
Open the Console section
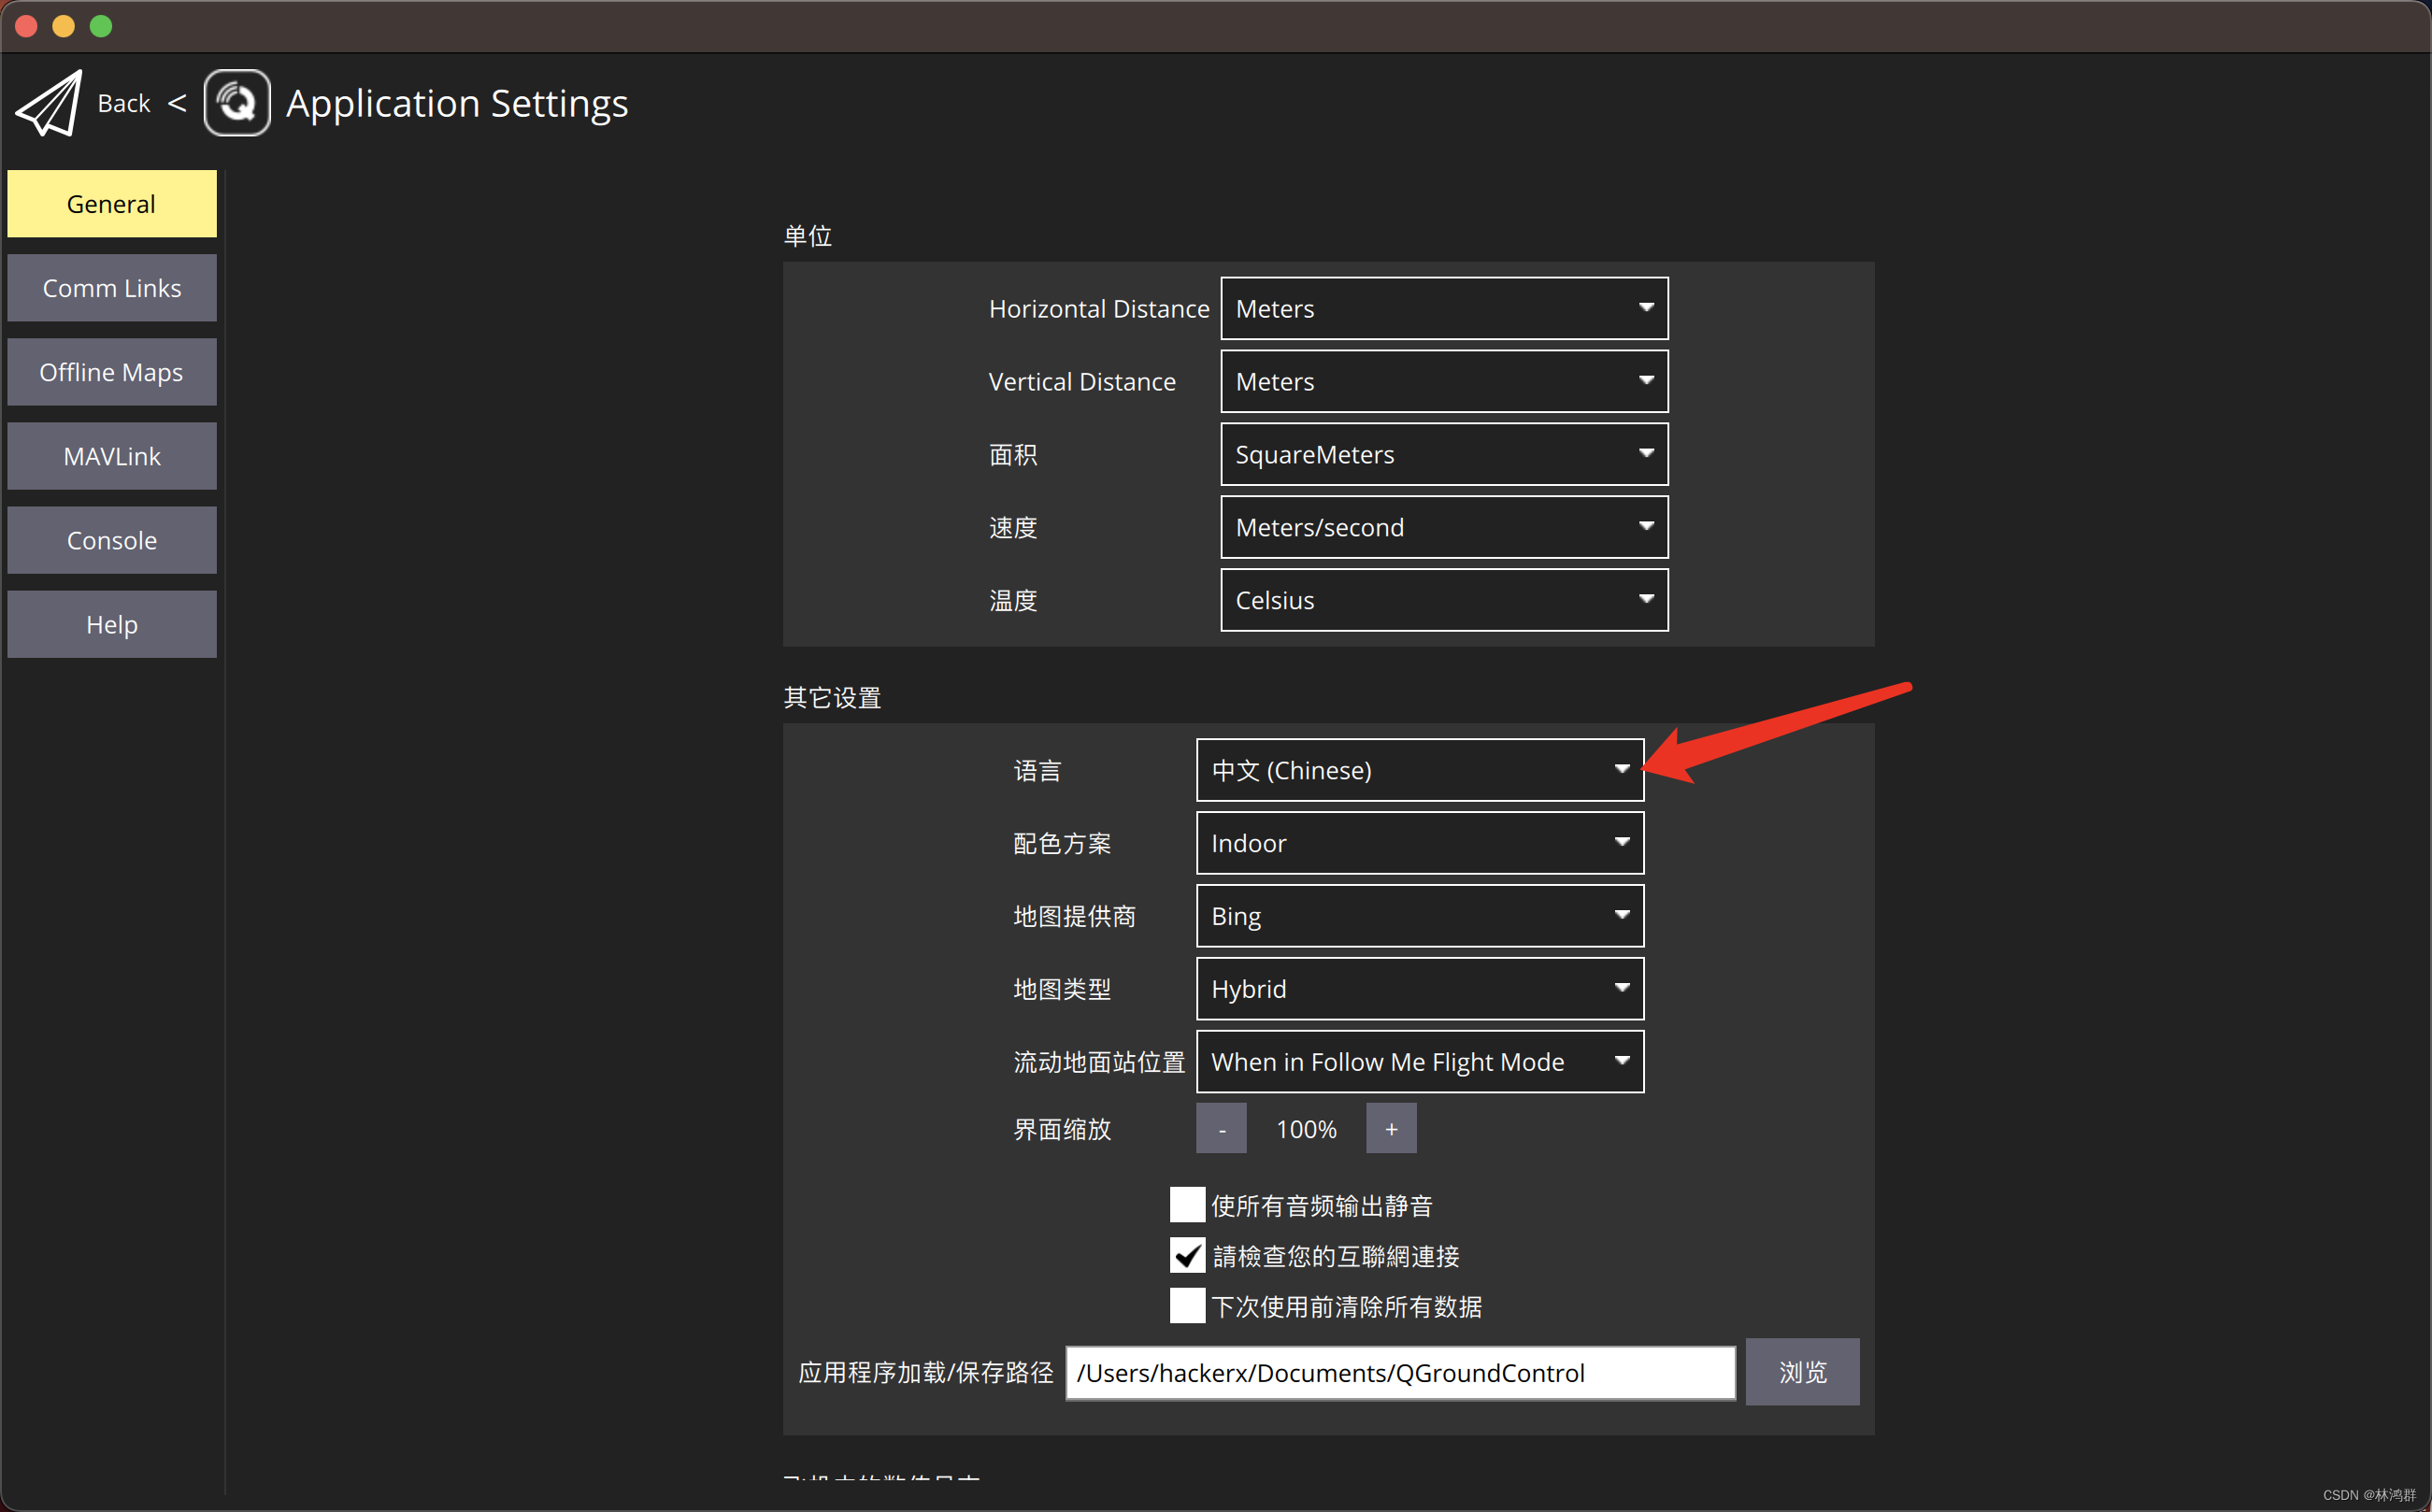[x=112, y=539]
